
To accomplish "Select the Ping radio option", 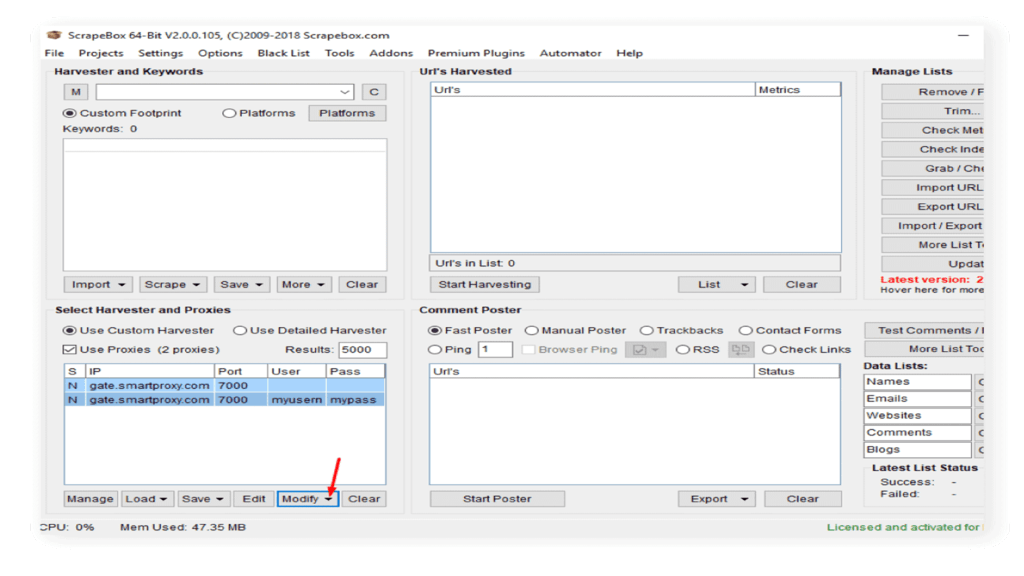I will click(x=450, y=349).
